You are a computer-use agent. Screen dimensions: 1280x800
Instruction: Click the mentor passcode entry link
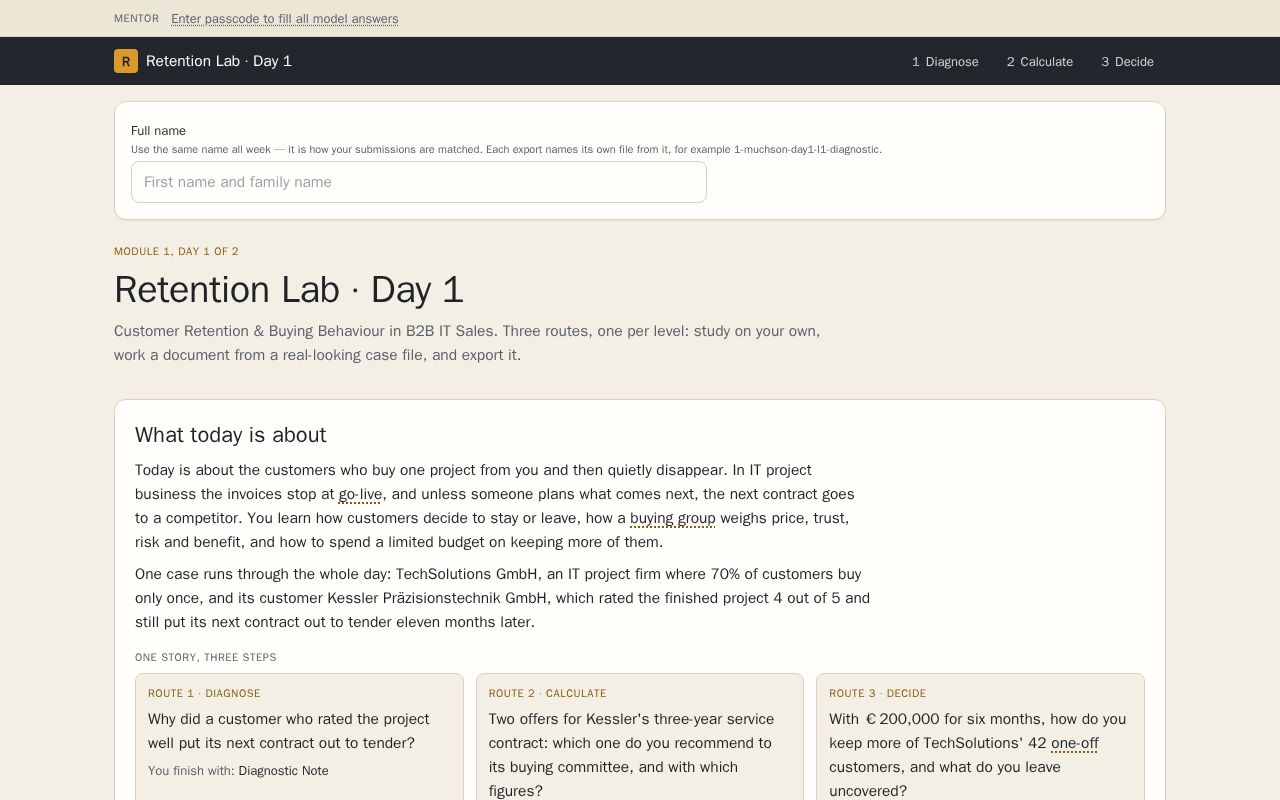pyautogui.click(x=285, y=19)
